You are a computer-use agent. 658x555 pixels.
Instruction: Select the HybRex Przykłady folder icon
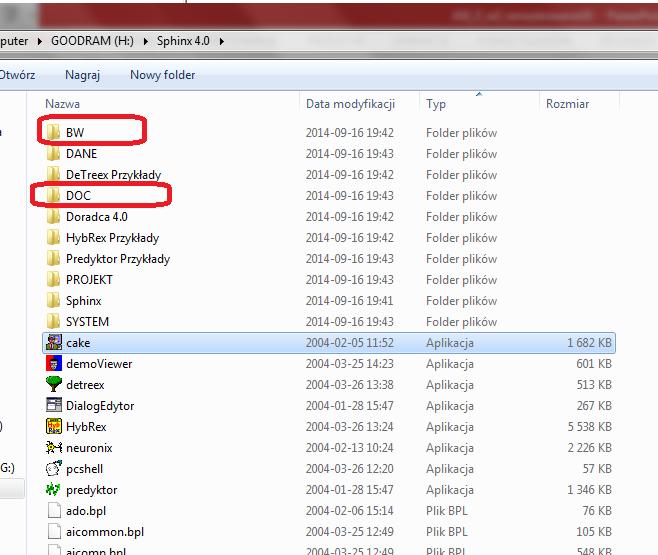(x=53, y=237)
